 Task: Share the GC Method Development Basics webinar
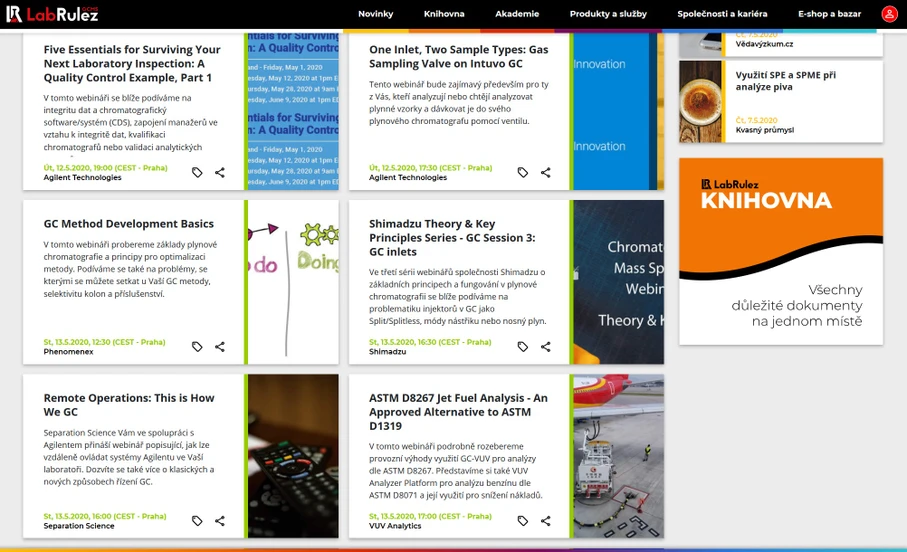click(x=220, y=347)
